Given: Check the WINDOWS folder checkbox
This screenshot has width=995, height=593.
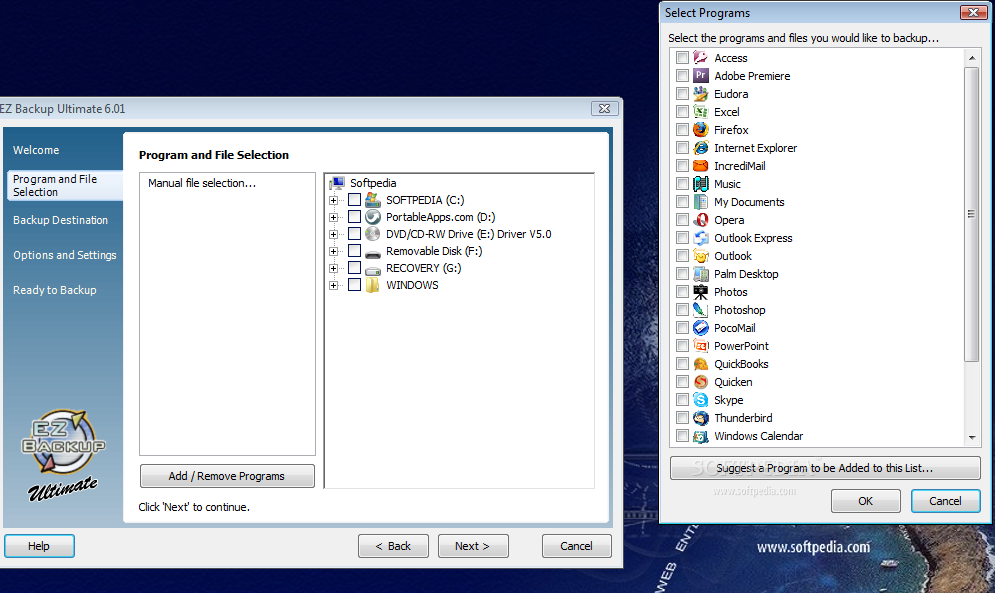Looking at the screenshot, I should pyautogui.click(x=355, y=285).
